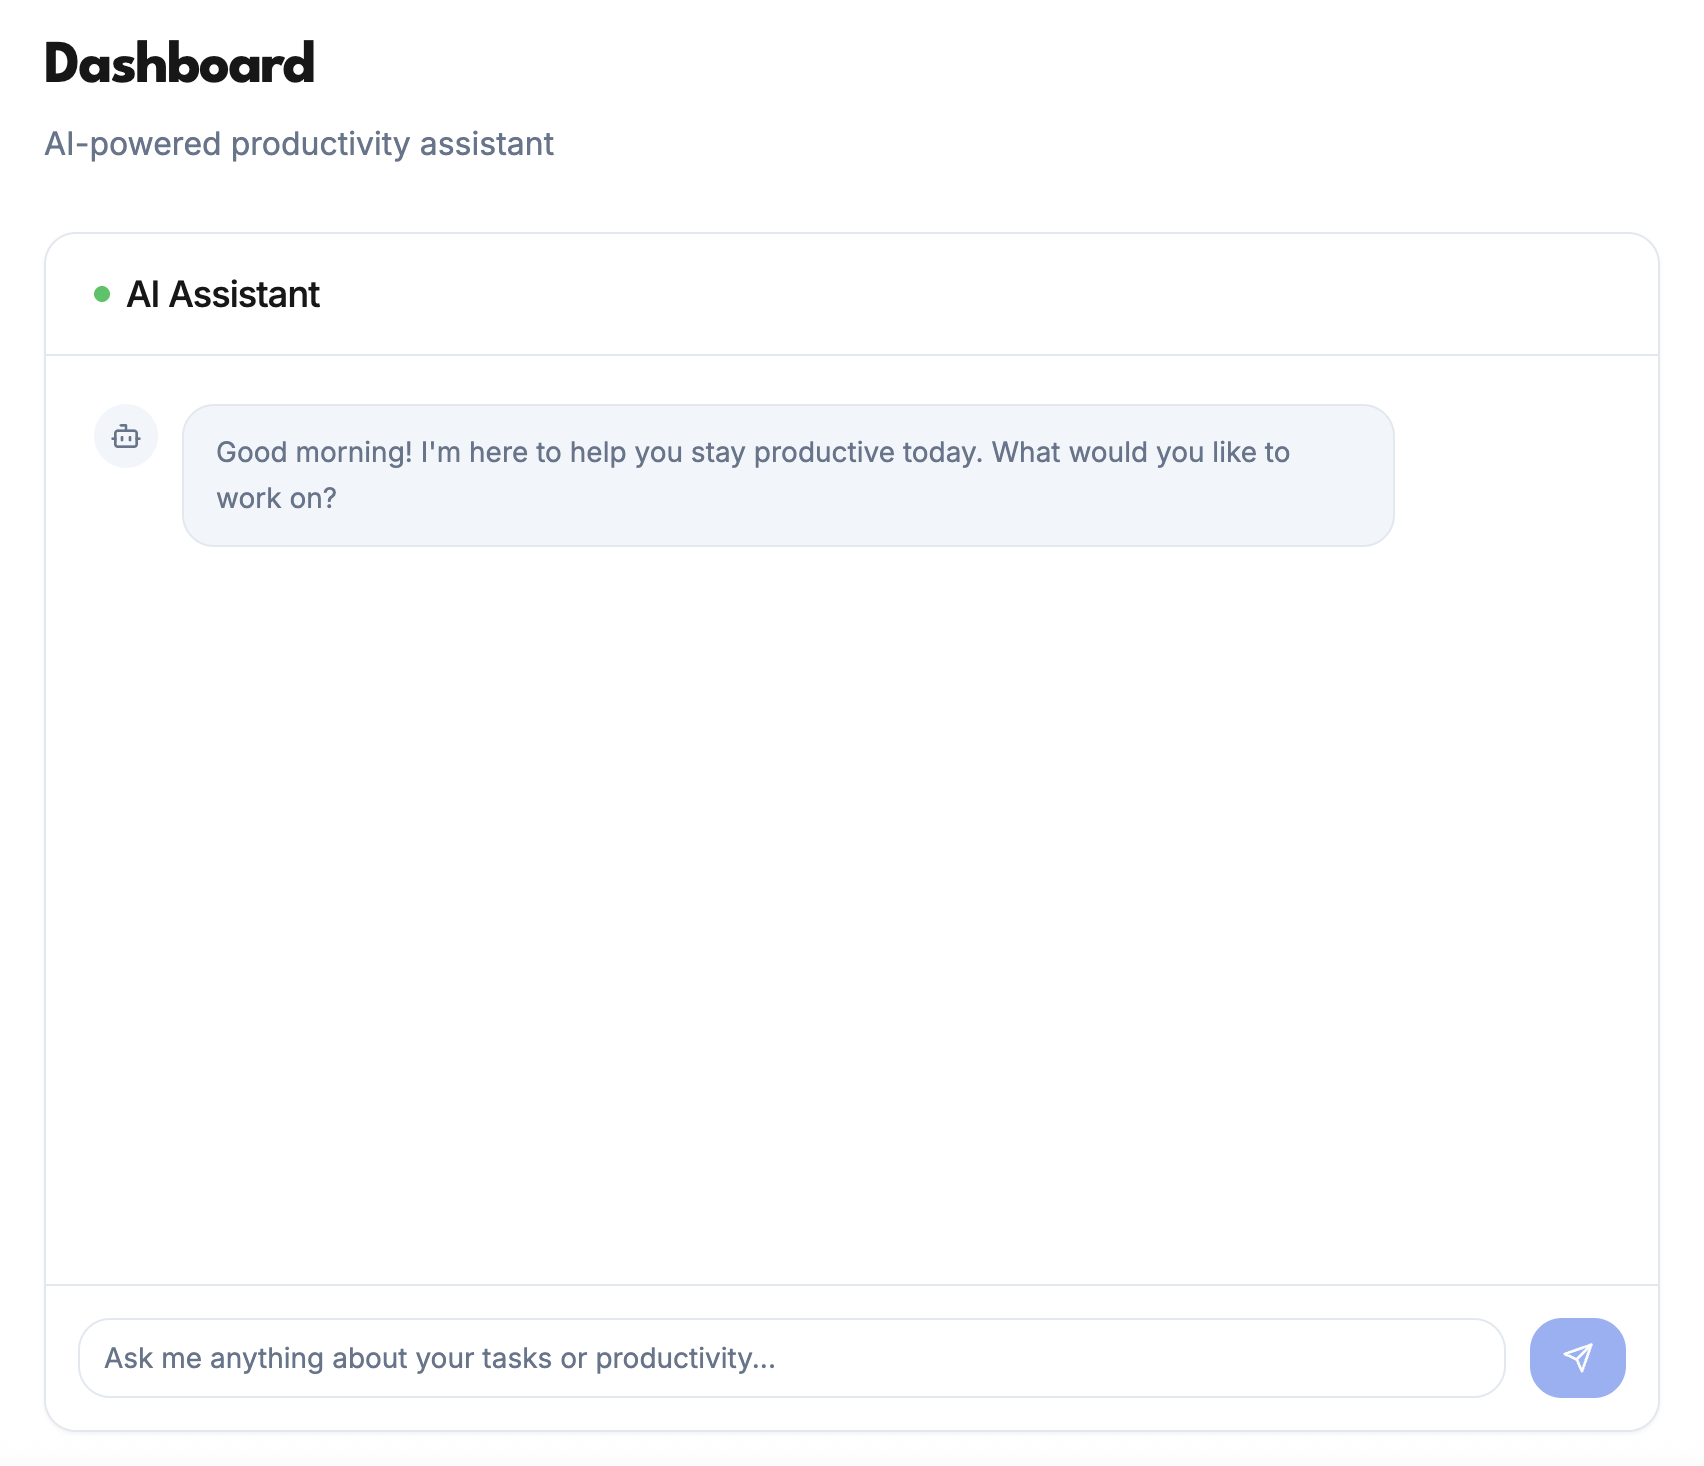The height and width of the screenshot is (1466, 1704).
Task: Click the 'Good morning!' greeting message bubble
Action: (788, 475)
